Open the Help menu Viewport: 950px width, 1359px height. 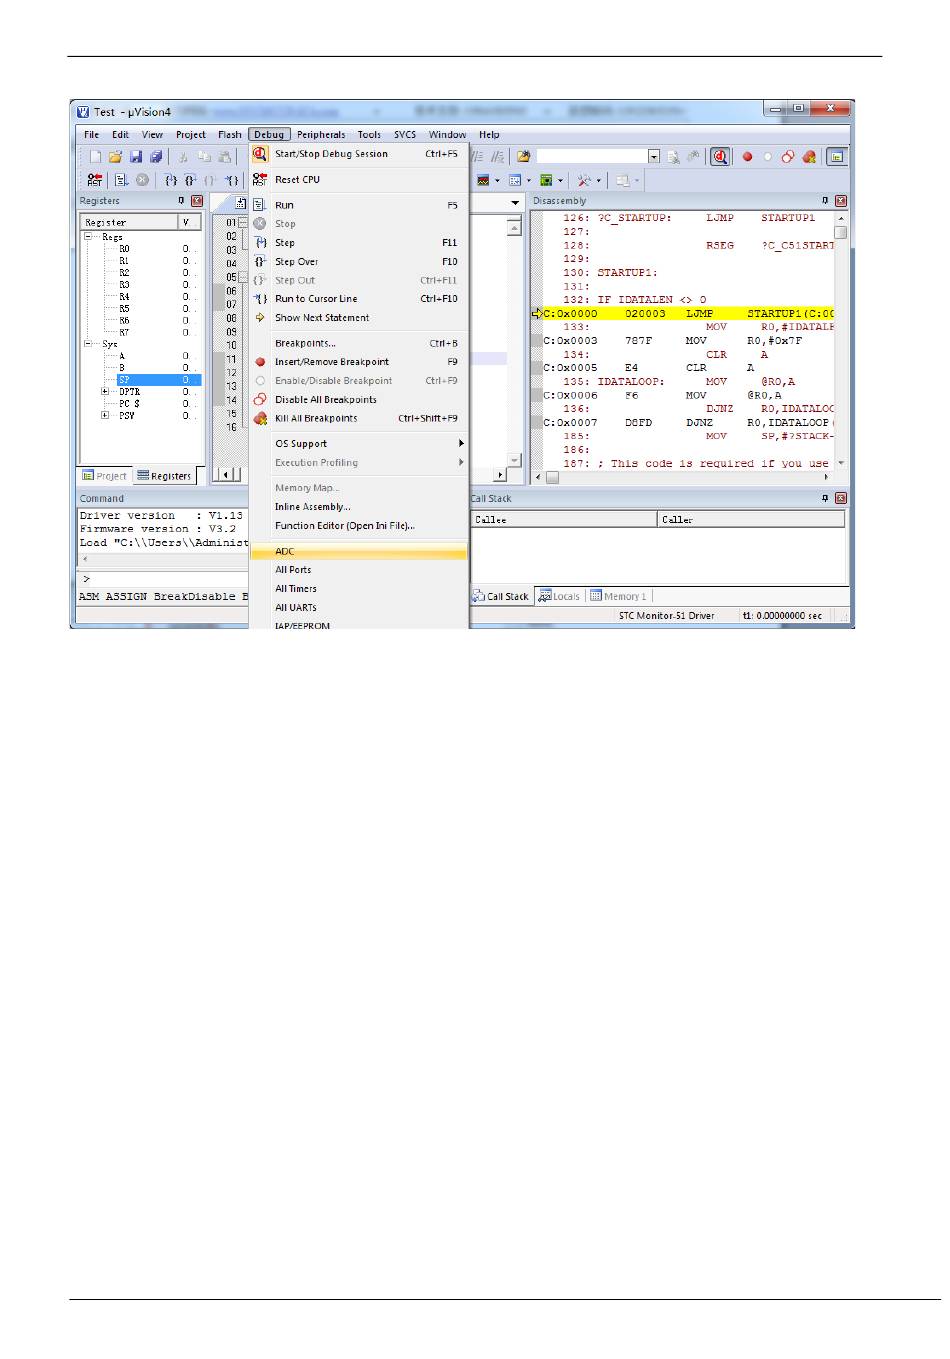pos(489,135)
